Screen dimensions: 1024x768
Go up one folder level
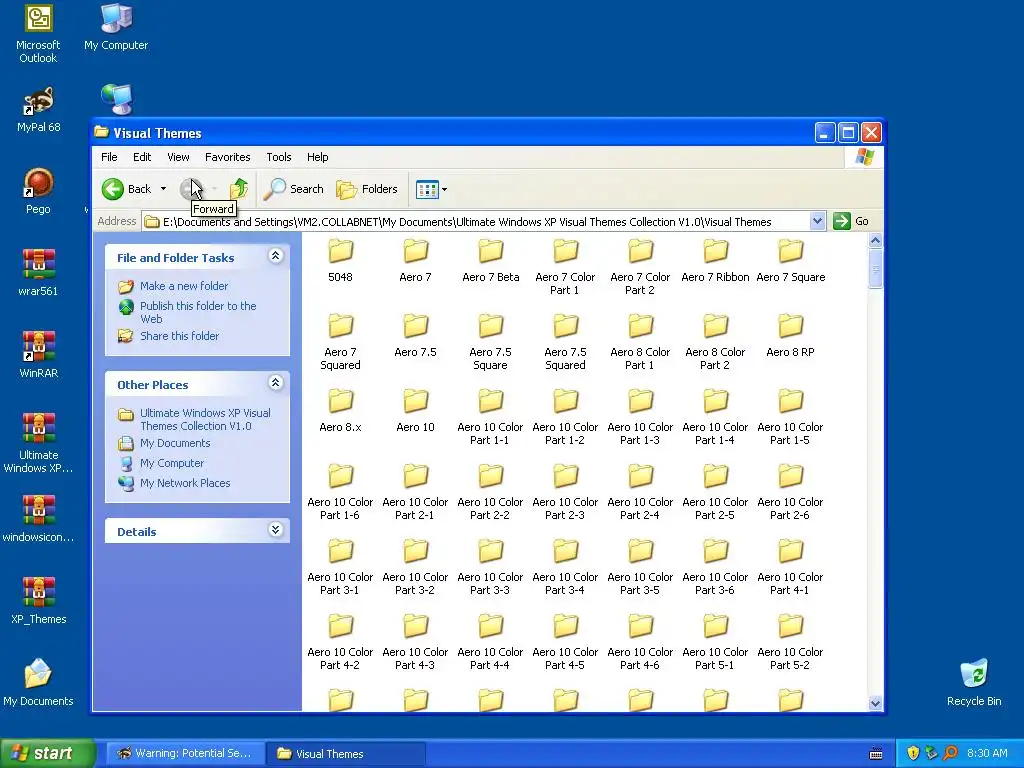pos(239,189)
